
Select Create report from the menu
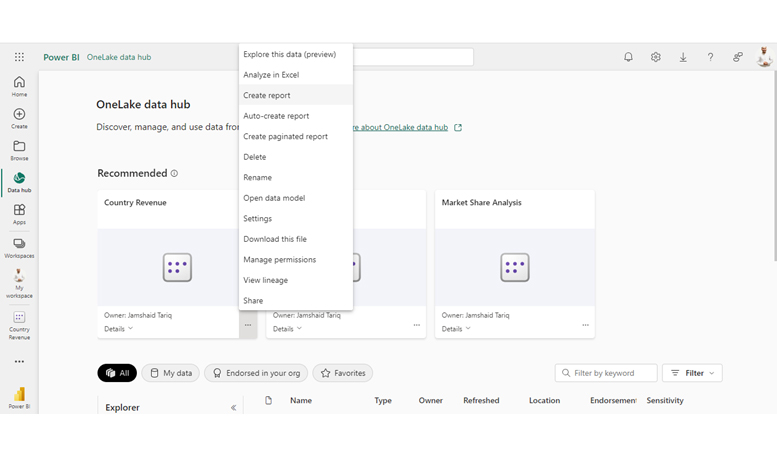click(296, 95)
